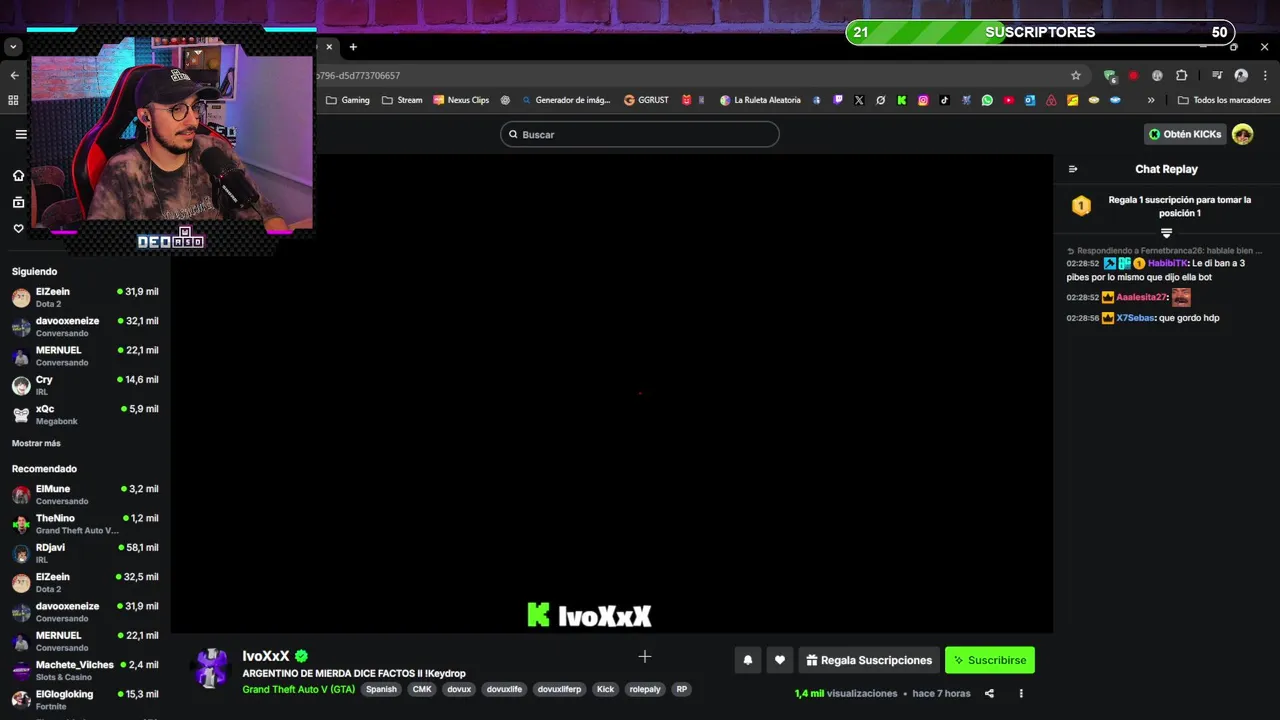The height and width of the screenshot is (720, 1280).
Task: Open the Chrome extensions puzzle icon
Action: [x=1181, y=75]
